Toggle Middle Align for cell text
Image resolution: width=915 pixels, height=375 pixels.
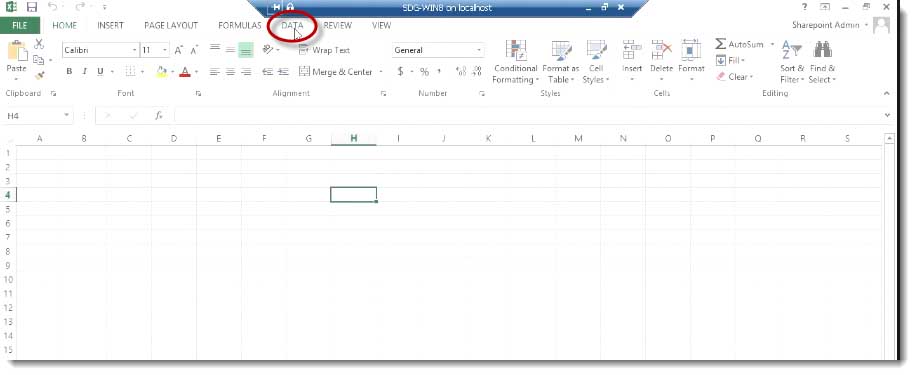pyautogui.click(x=231, y=50)
